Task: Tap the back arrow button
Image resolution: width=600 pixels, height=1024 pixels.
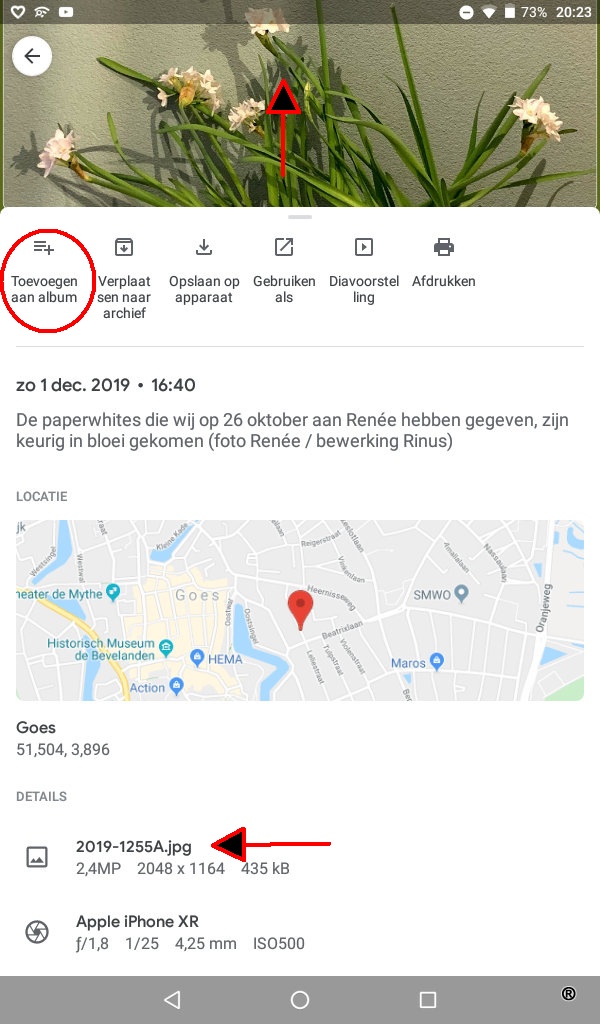Action: [32, 56]
